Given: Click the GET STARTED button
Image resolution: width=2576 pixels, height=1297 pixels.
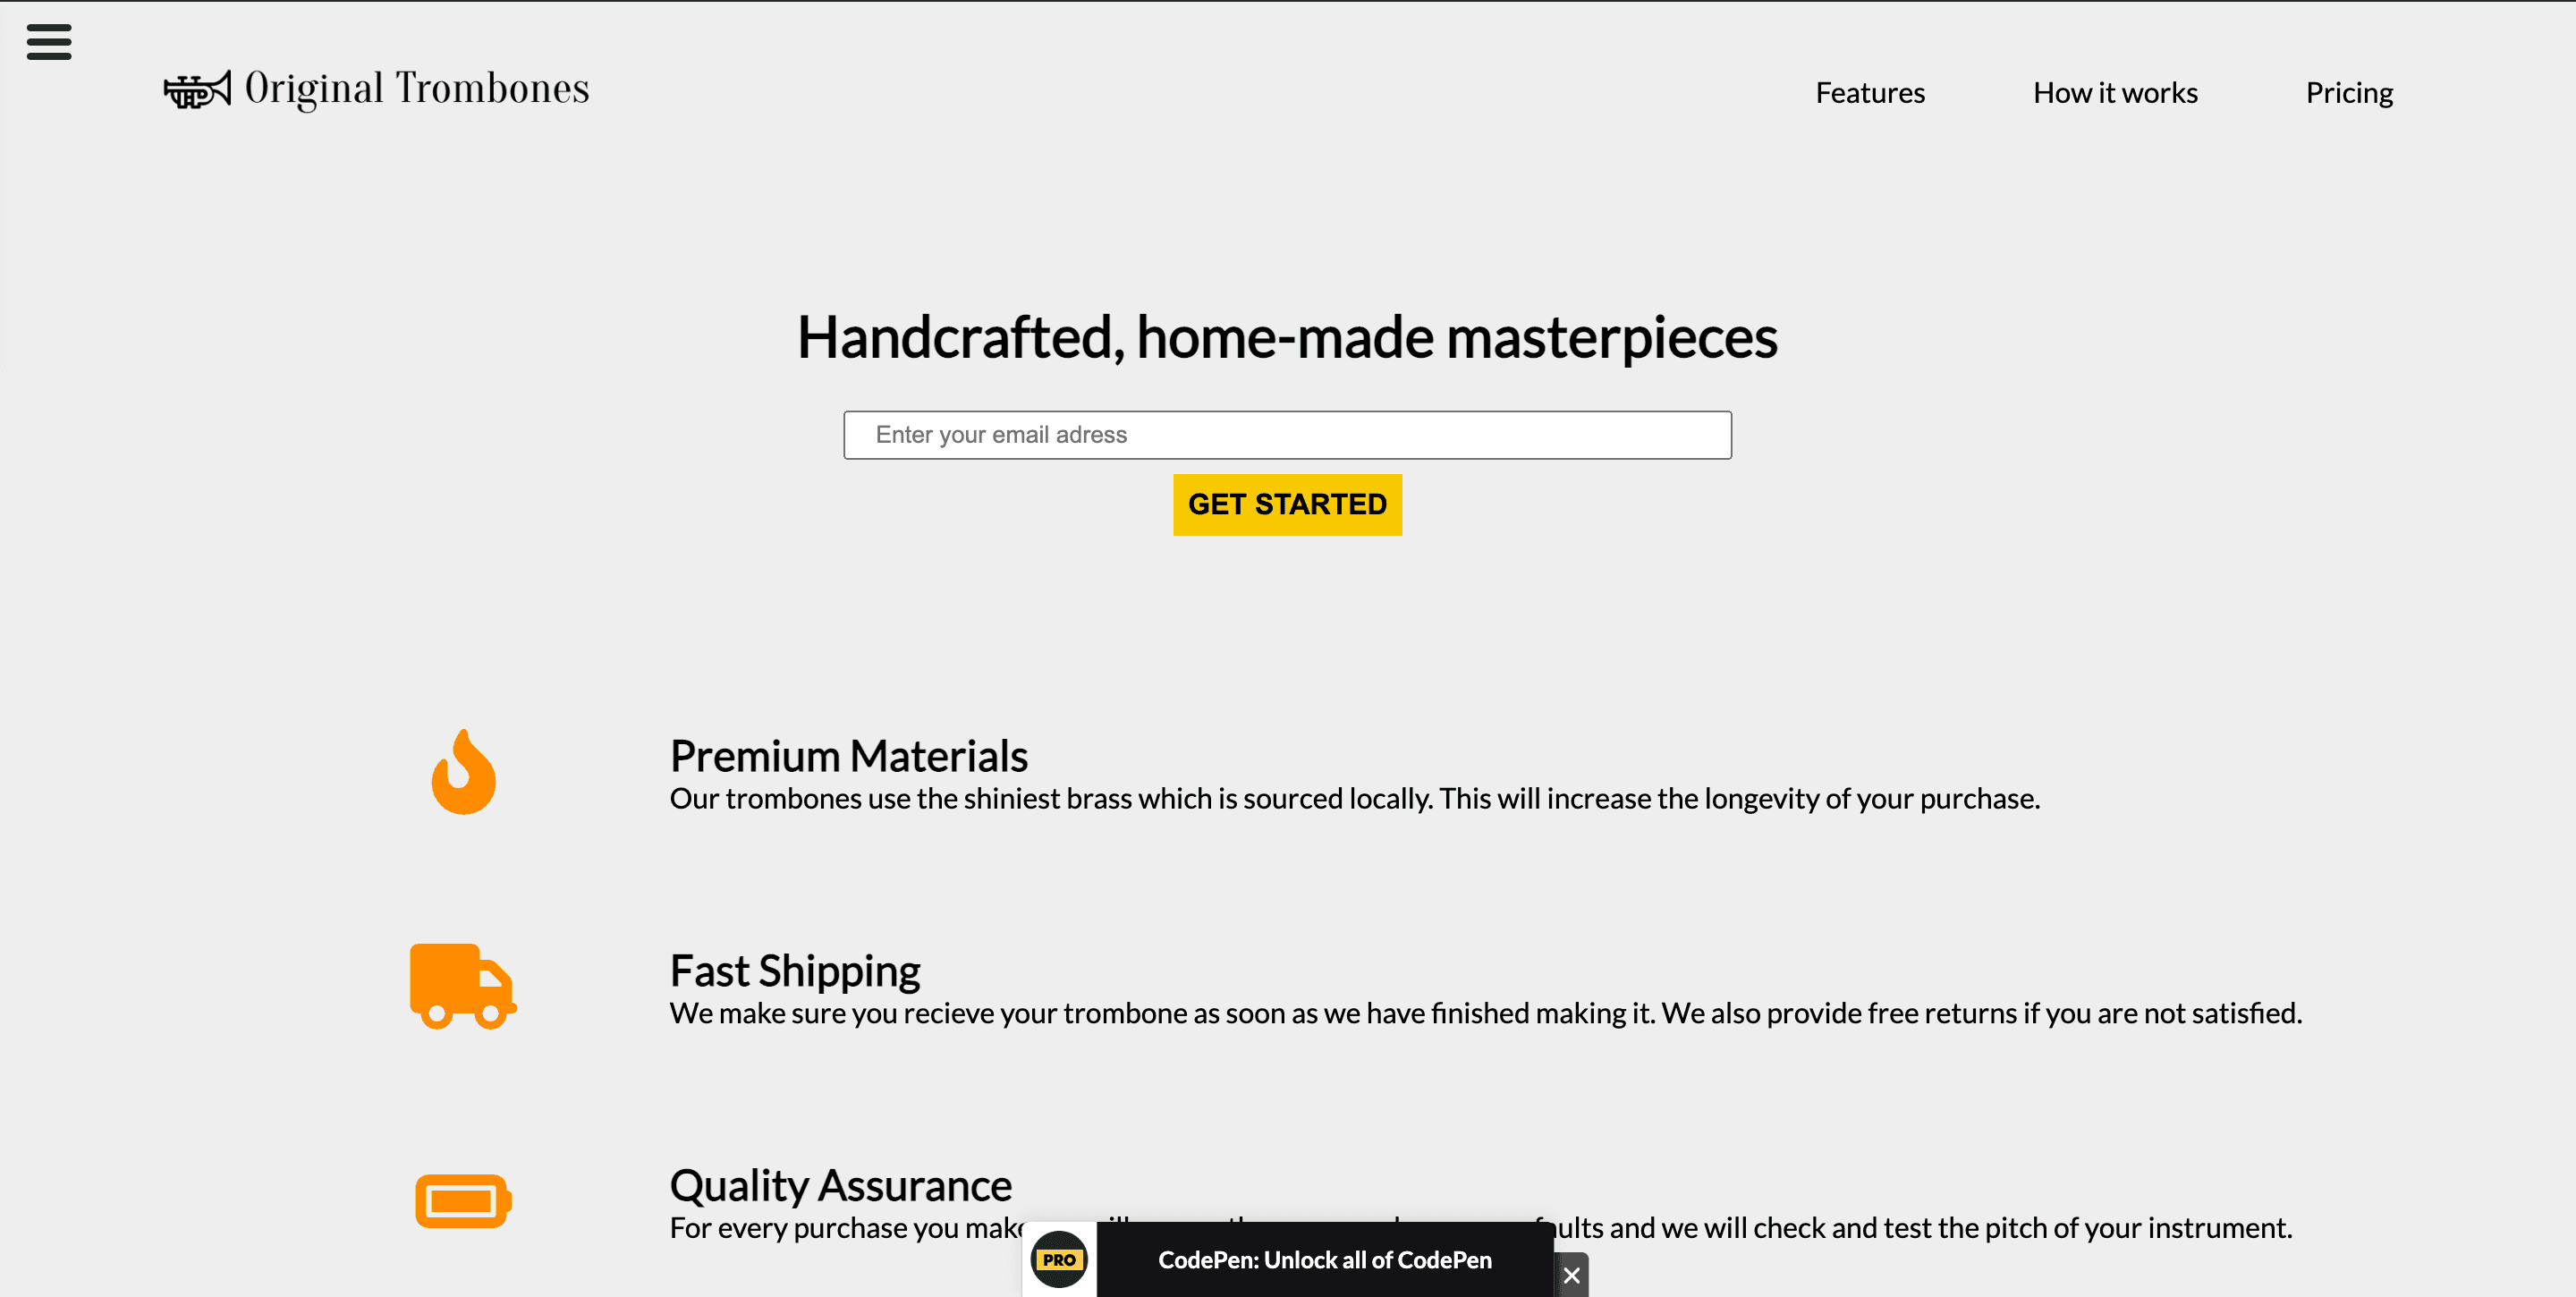Looking at the screenshot, I should (x=1286, y=504).
